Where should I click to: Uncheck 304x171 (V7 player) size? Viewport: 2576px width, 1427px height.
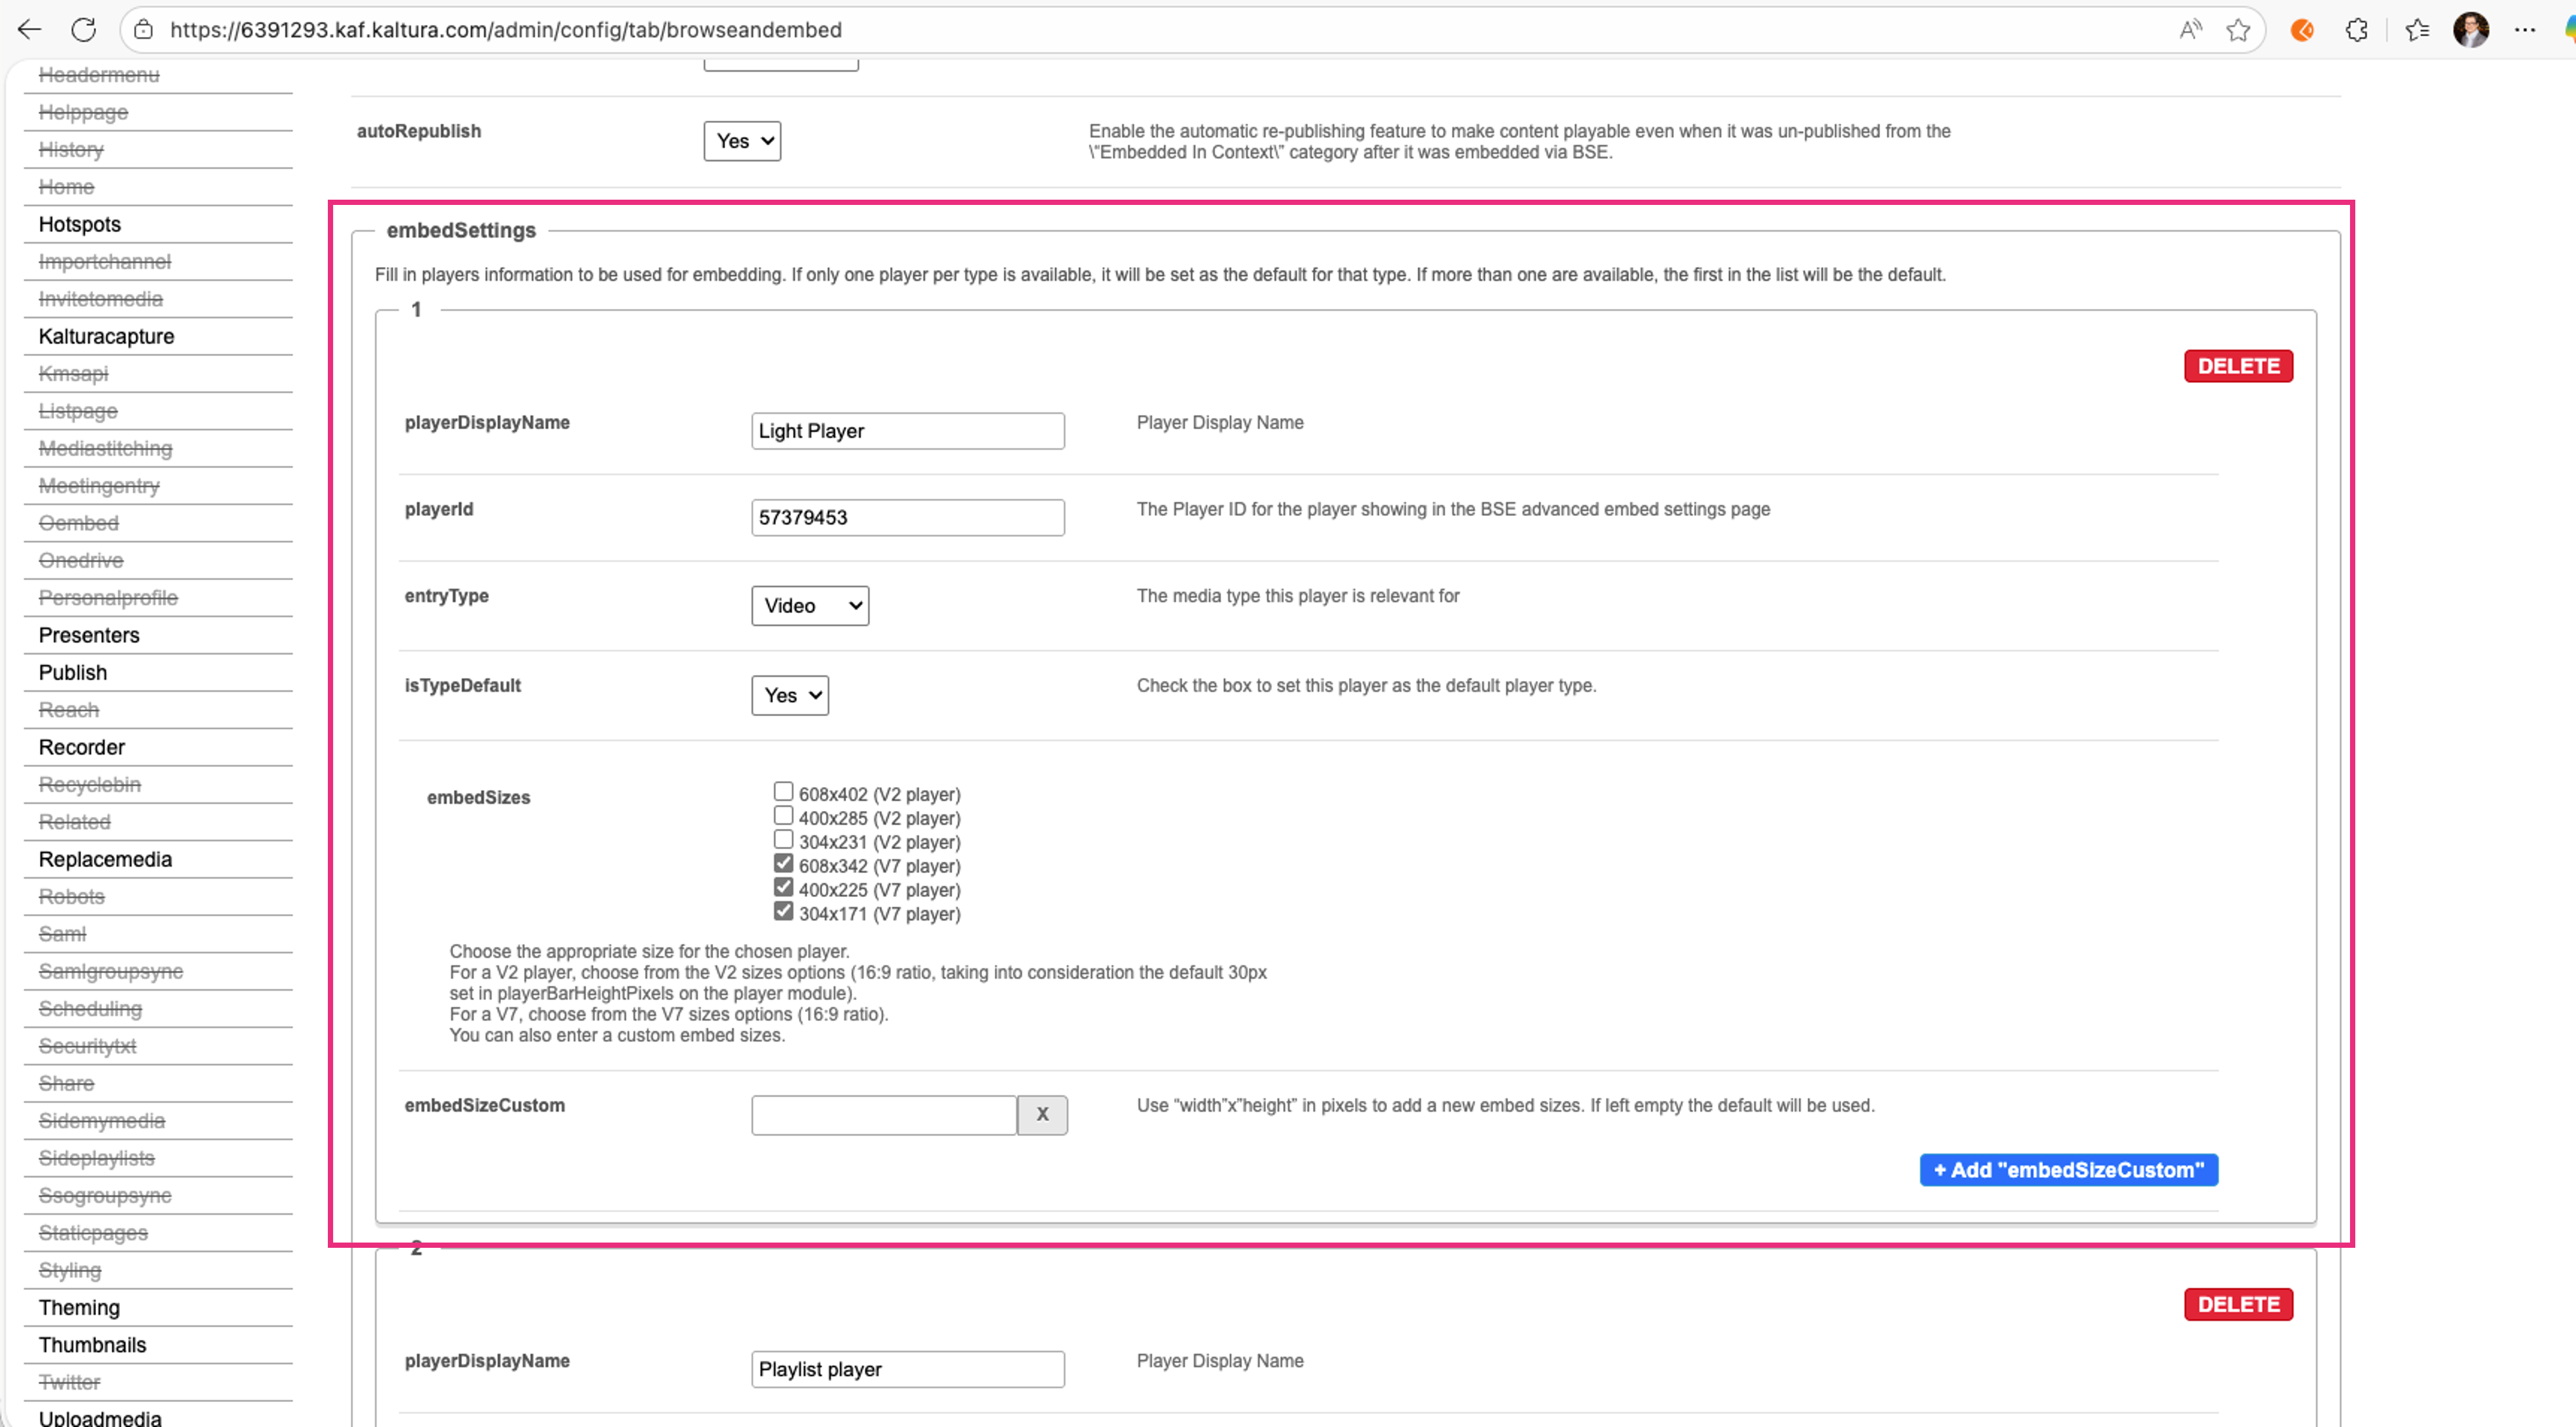[783, 912]
